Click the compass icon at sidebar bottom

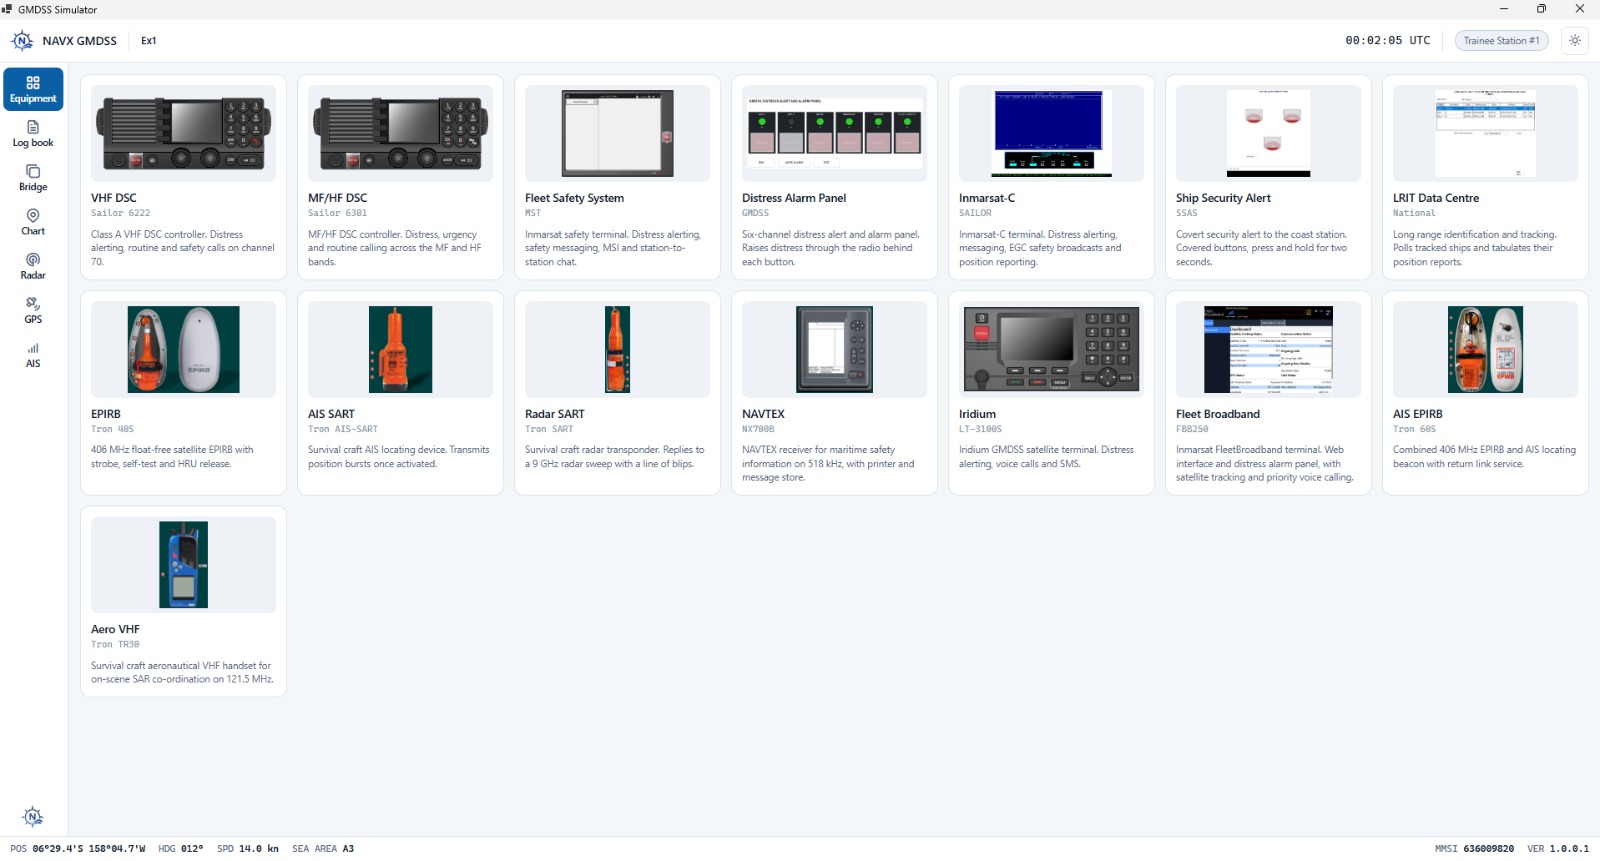click(33, 816)
